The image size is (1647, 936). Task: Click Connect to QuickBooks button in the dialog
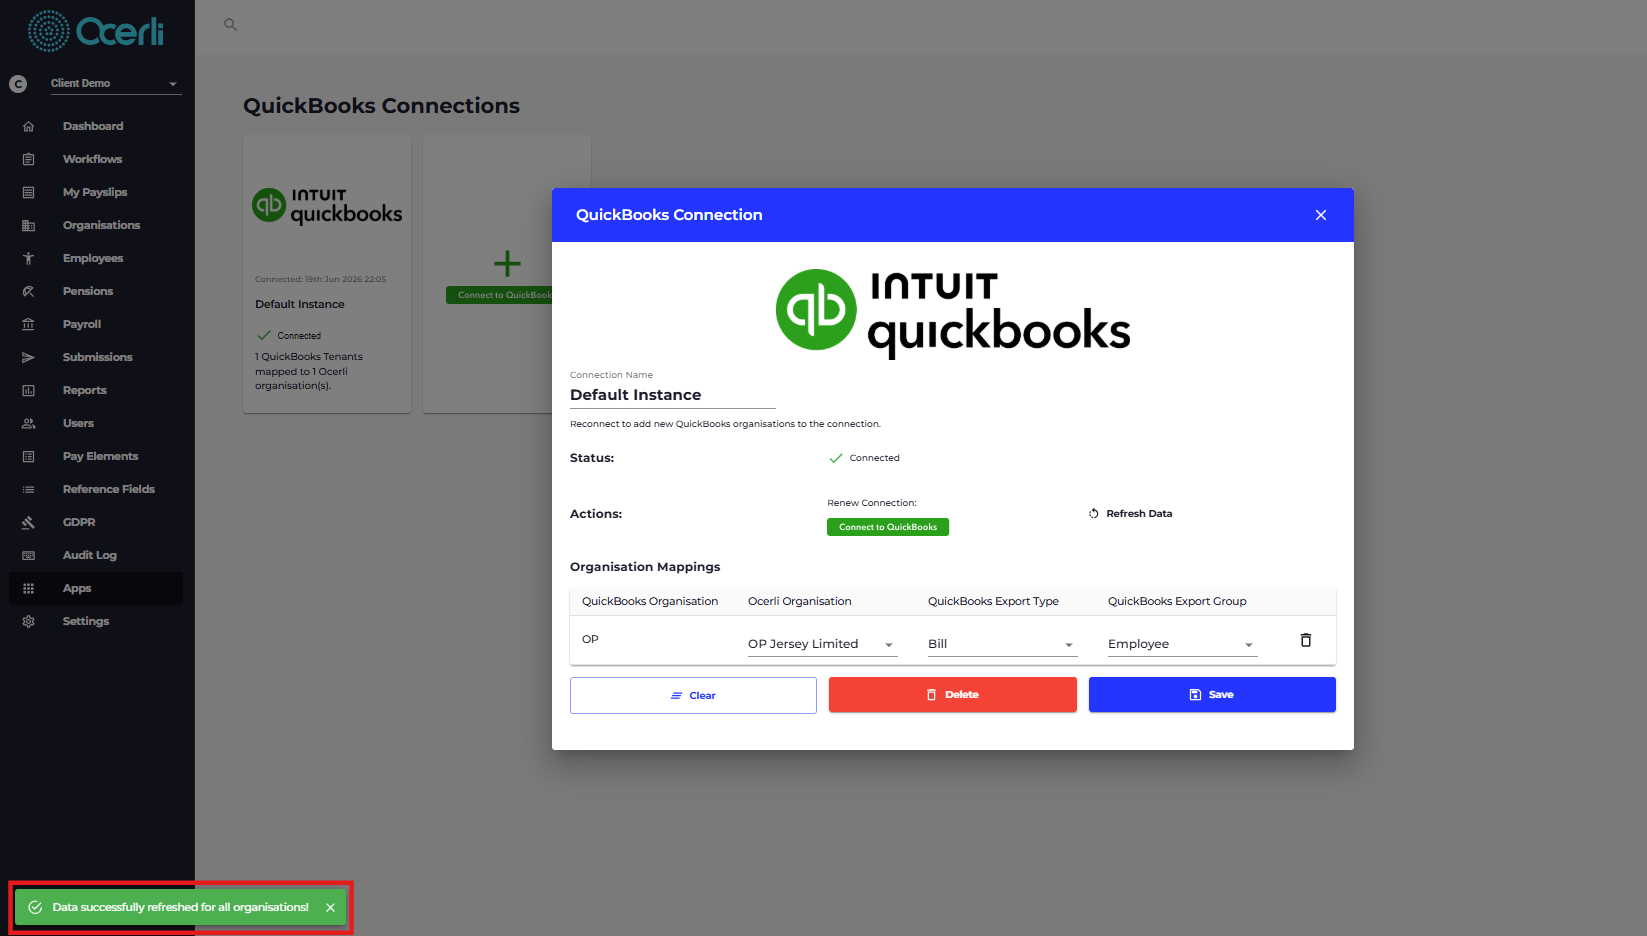click(x=888, y=527)
